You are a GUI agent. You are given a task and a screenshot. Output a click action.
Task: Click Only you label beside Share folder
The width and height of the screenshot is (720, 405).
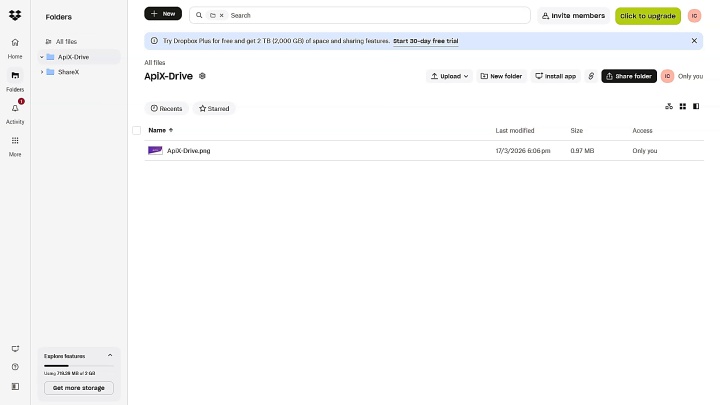pyautogui.click(x=690, y=76)
